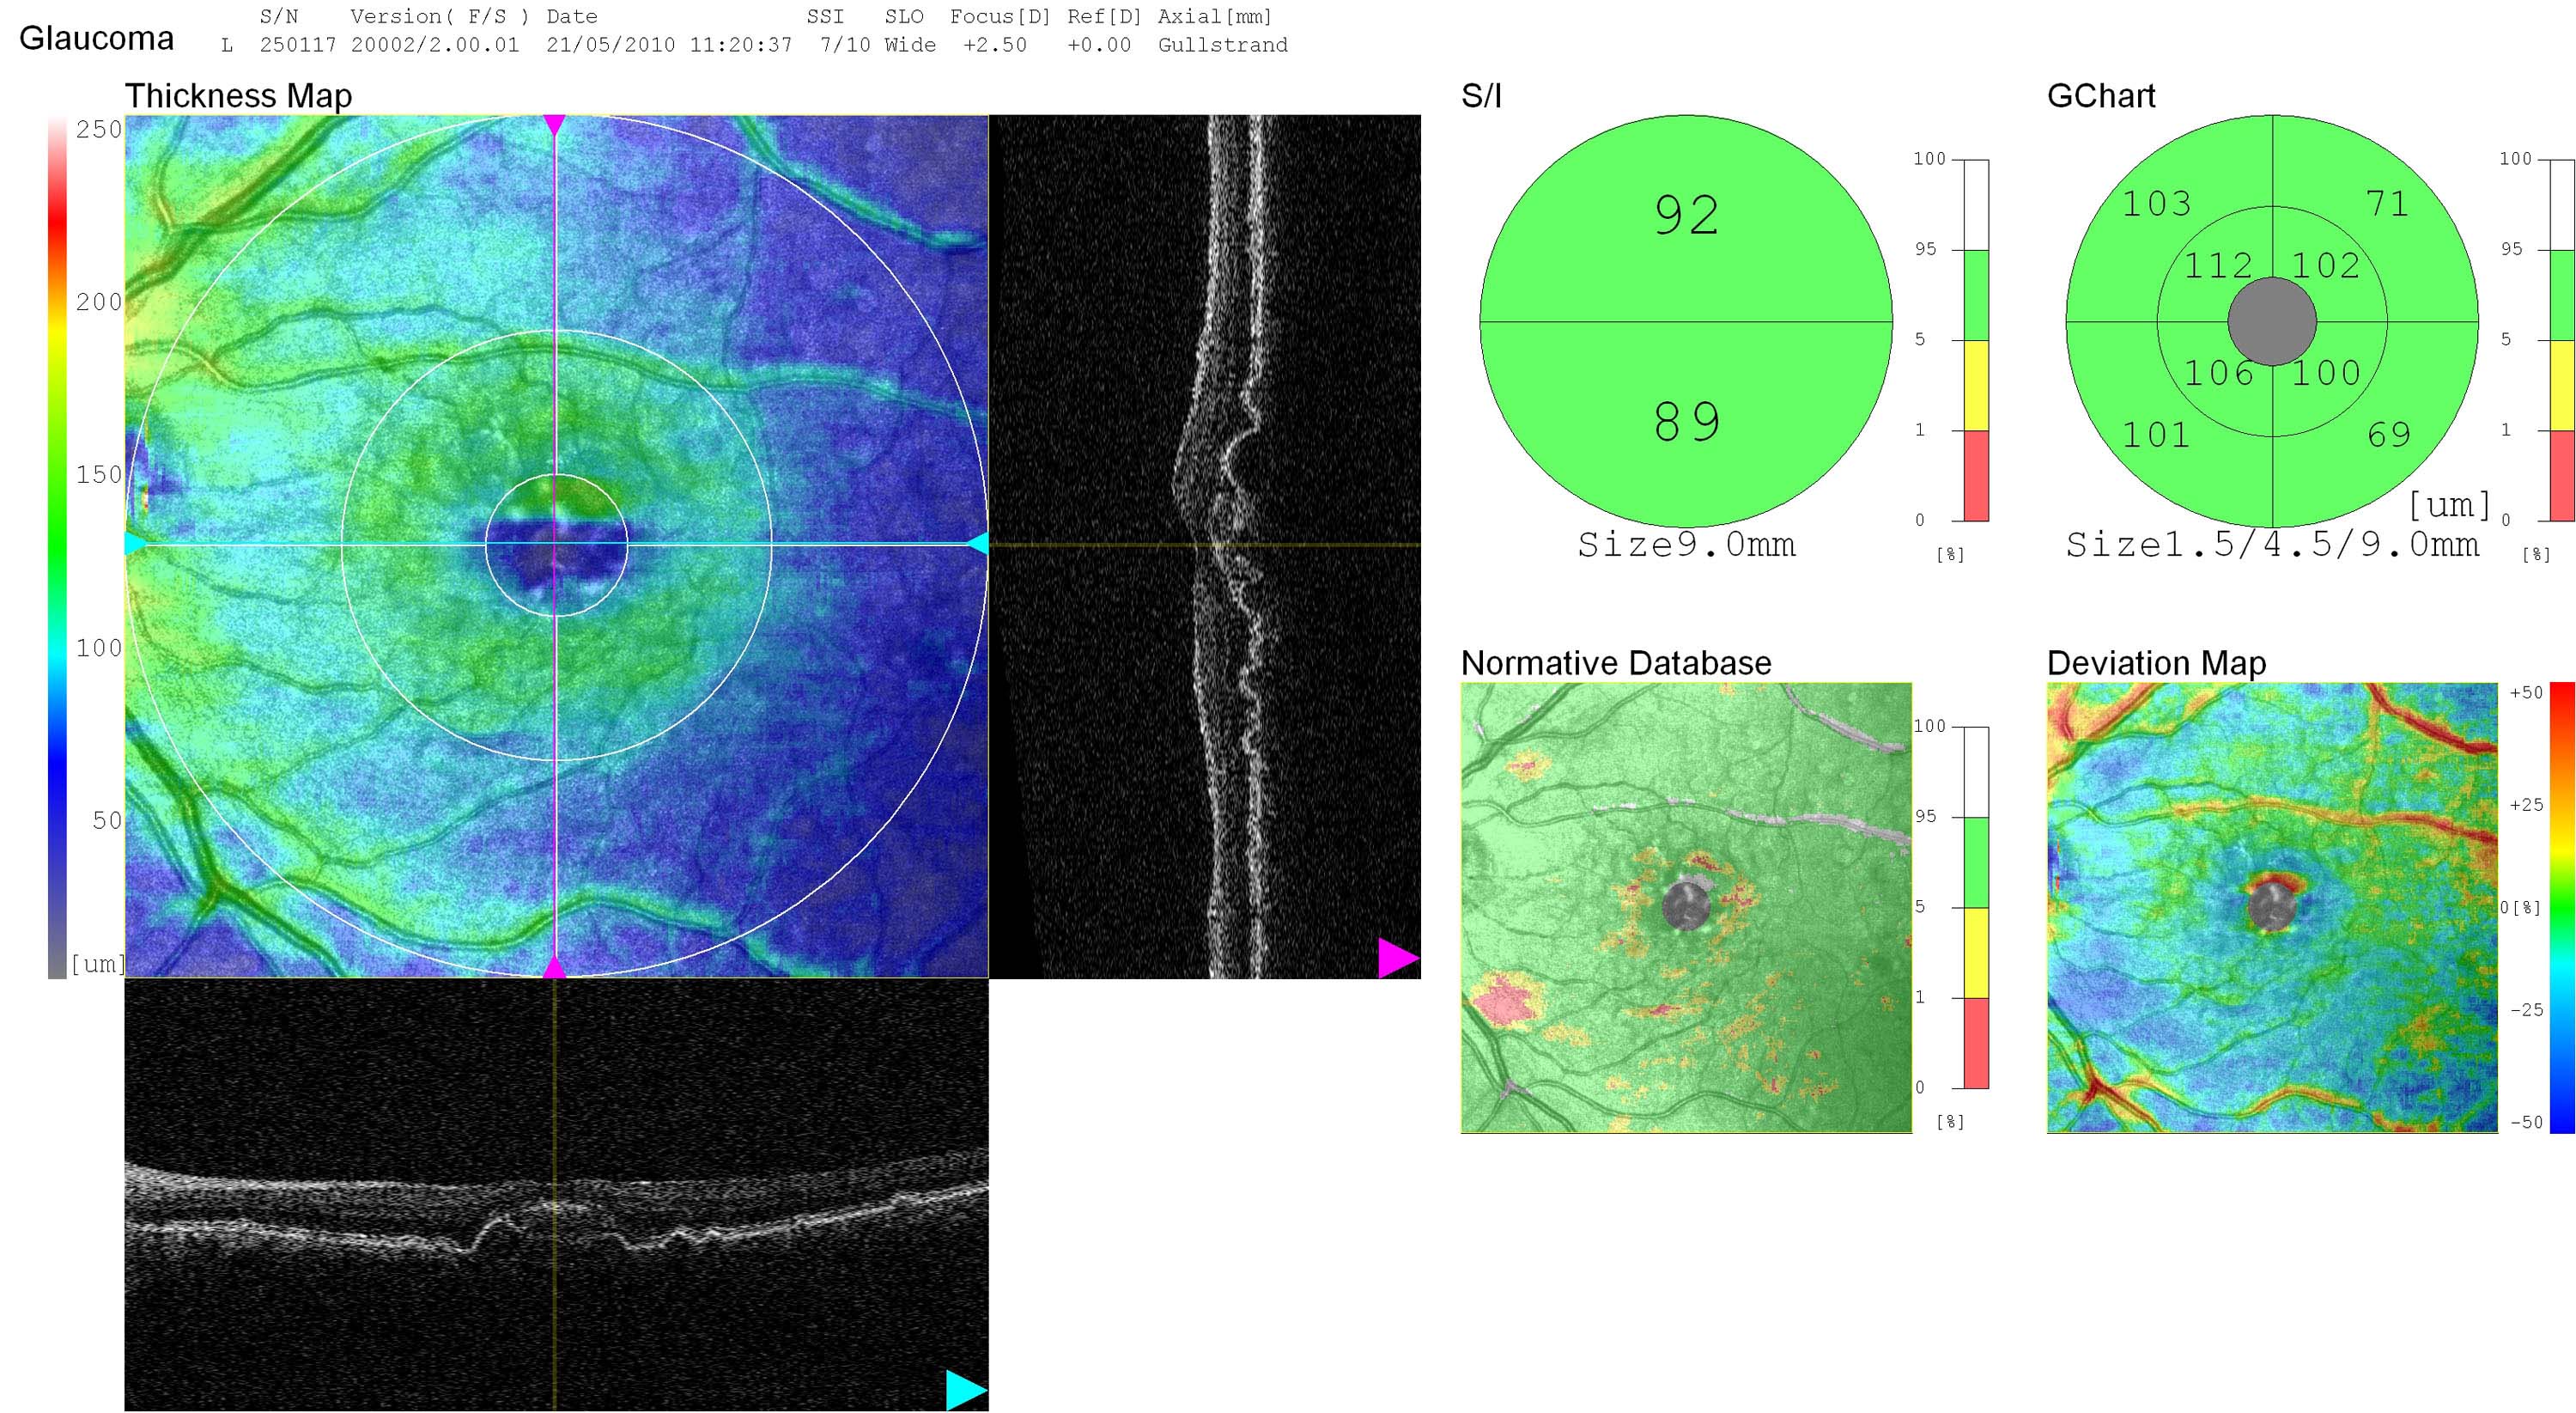Click the 250 label on thickness scale
Image resolution: width=2576 pixels, height=1413 pixels.
click(x=99, y=129)
